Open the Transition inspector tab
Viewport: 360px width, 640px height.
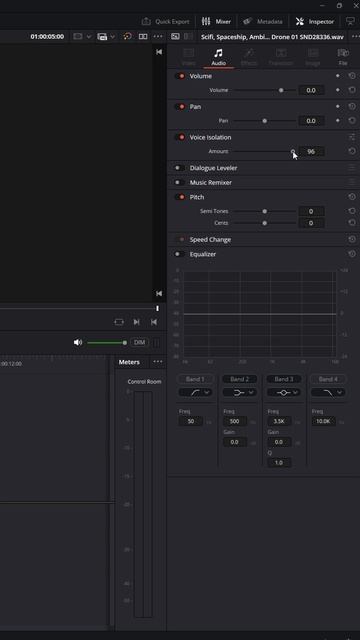[x=281, y=57]
